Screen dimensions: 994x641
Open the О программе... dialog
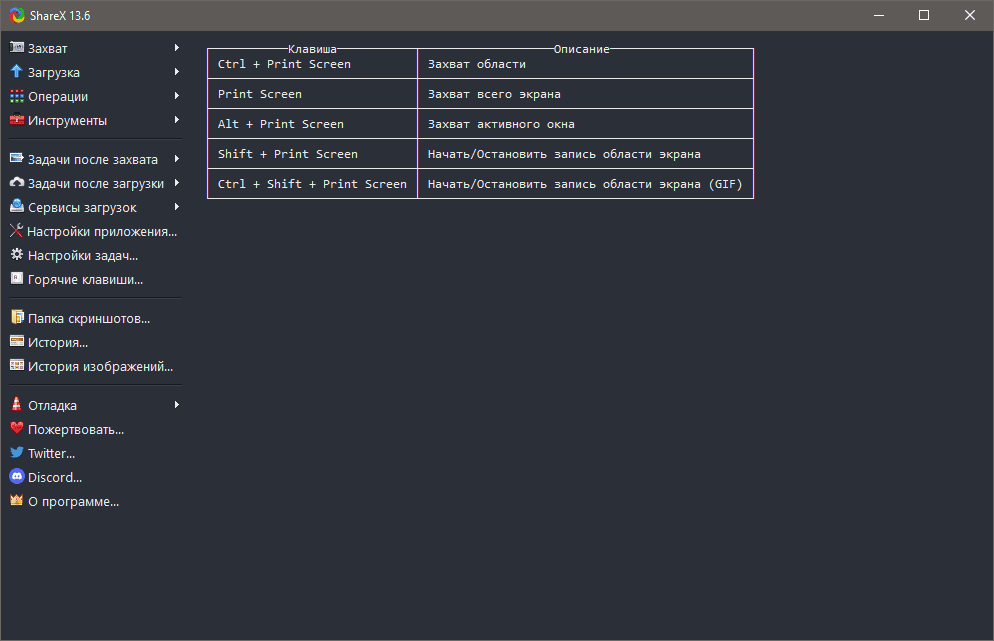pyautogui.click(x=95, y=502)
